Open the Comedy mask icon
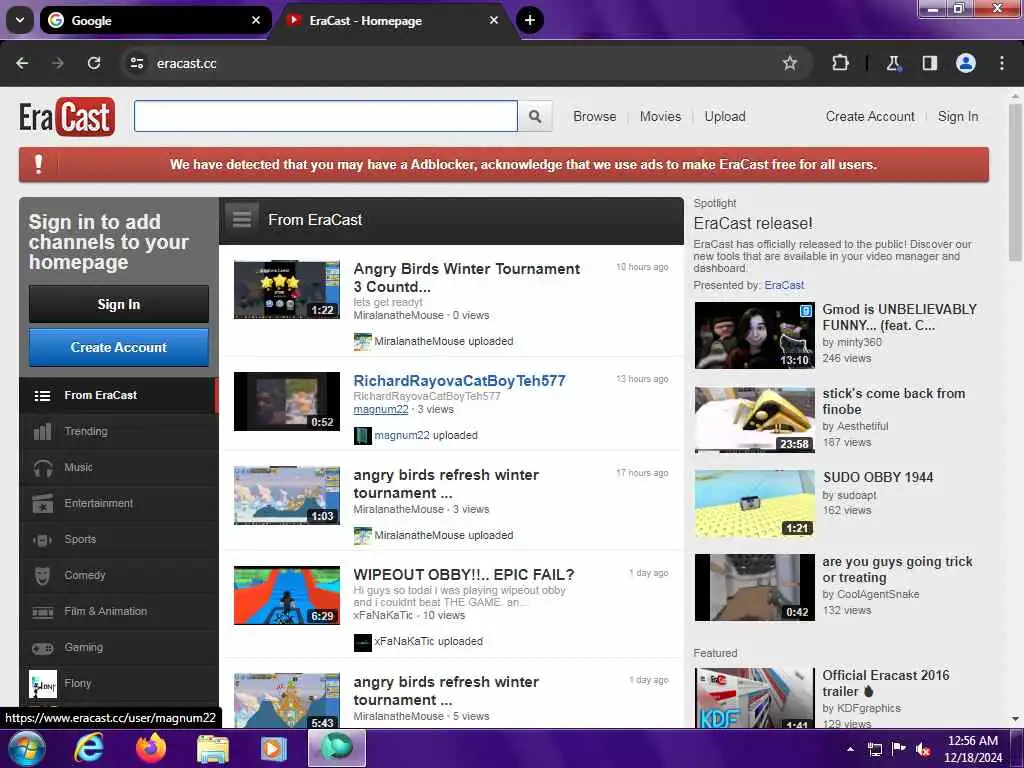Image resolution: width=1024 pixels, height=768 pixels. [42, 575]
